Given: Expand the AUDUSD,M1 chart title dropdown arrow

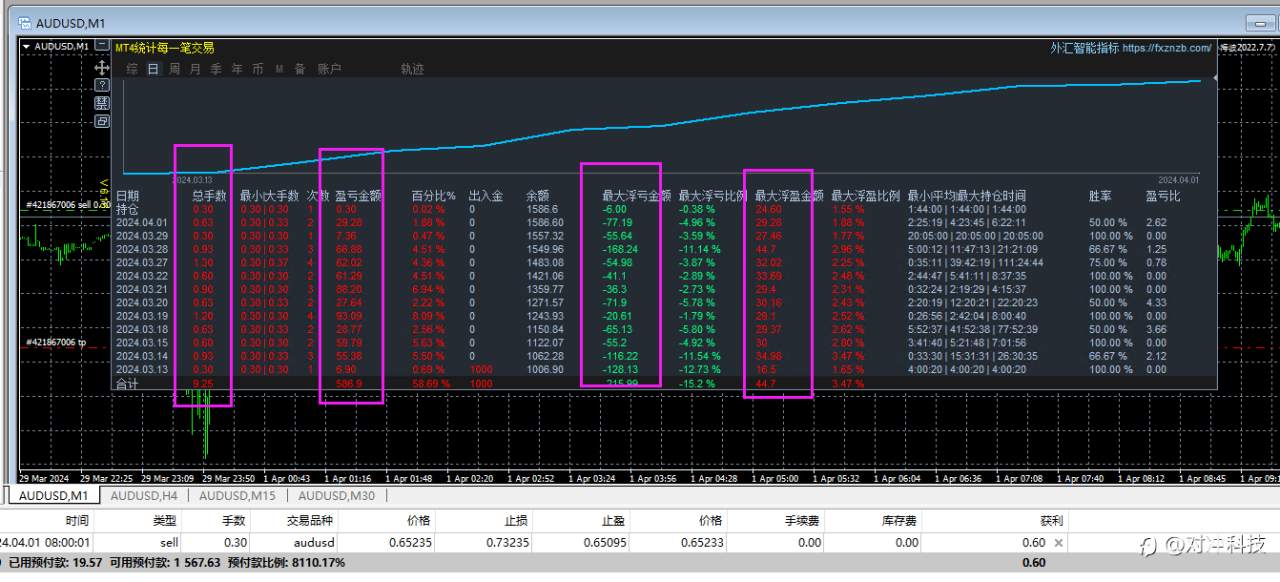Looking at the screenshot, I should point(27,46).
